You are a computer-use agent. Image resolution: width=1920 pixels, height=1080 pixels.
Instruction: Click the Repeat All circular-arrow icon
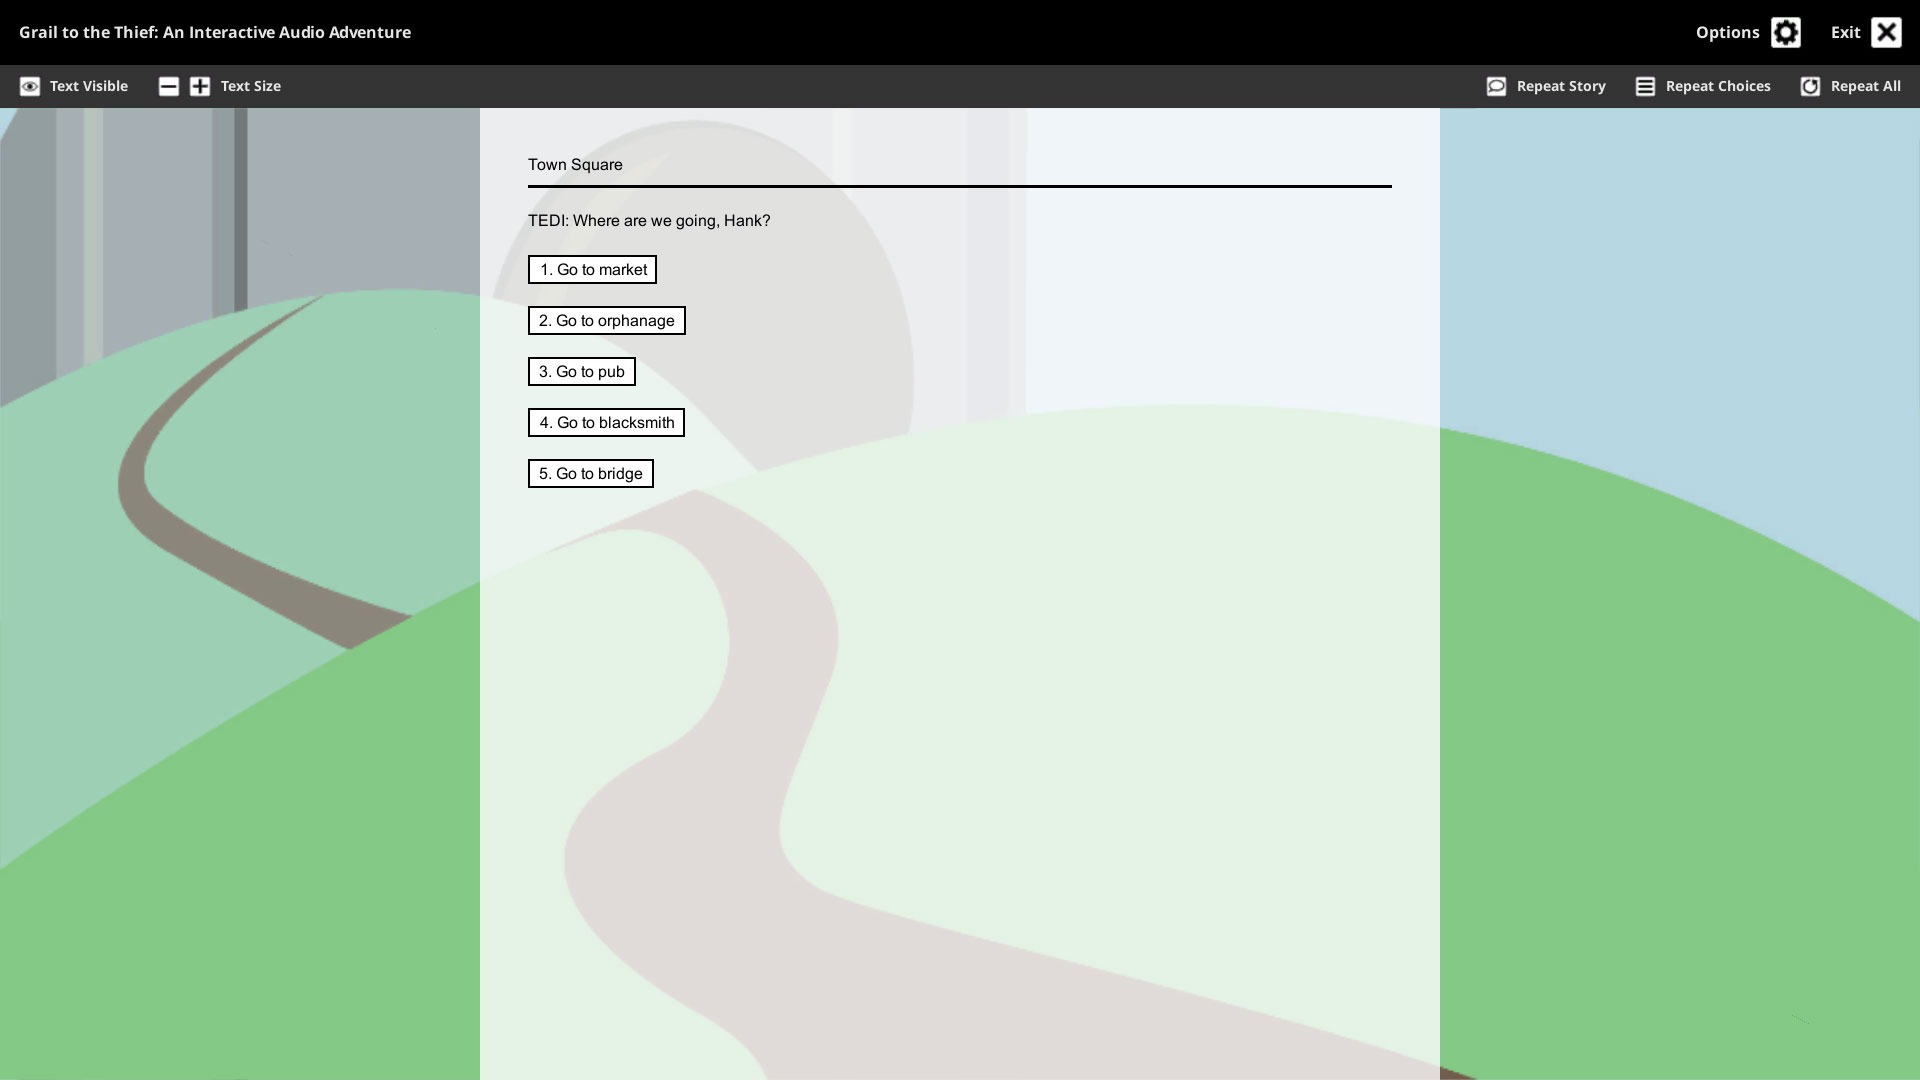[x=1810, y=86]
